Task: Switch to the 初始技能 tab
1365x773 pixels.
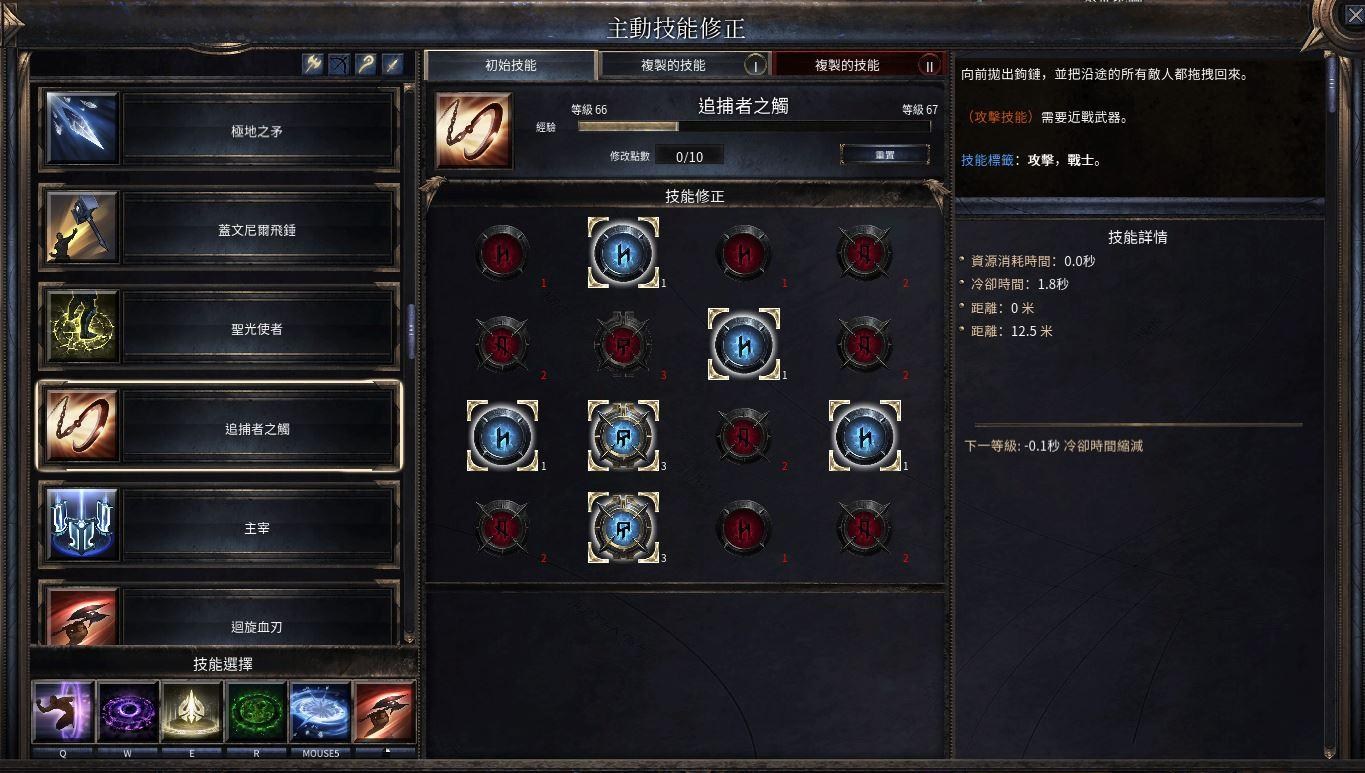Action: tap(511, 65)
